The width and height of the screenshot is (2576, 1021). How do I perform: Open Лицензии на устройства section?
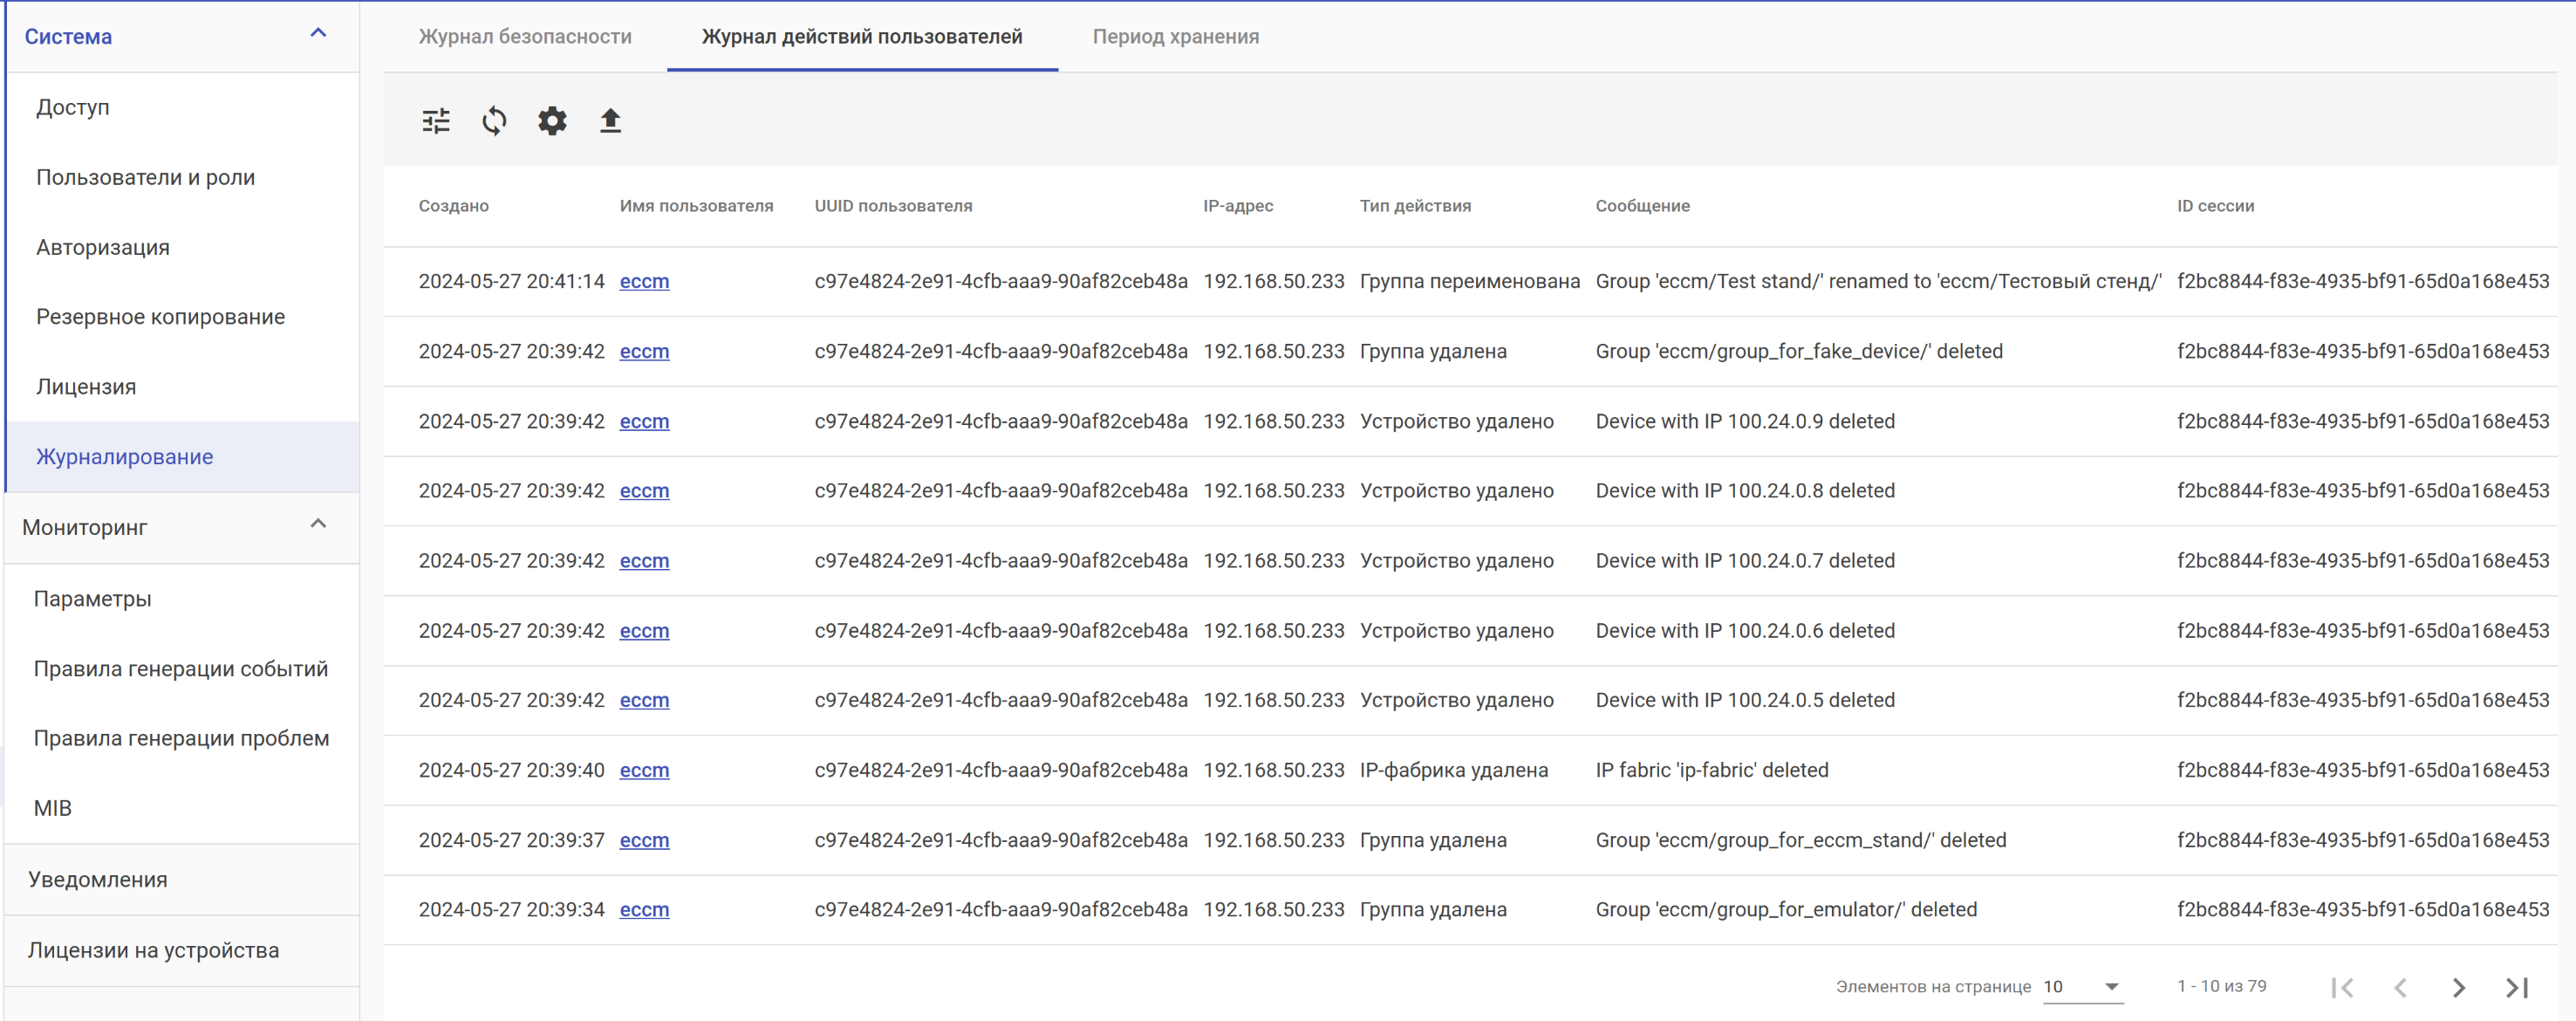point(154,950)
